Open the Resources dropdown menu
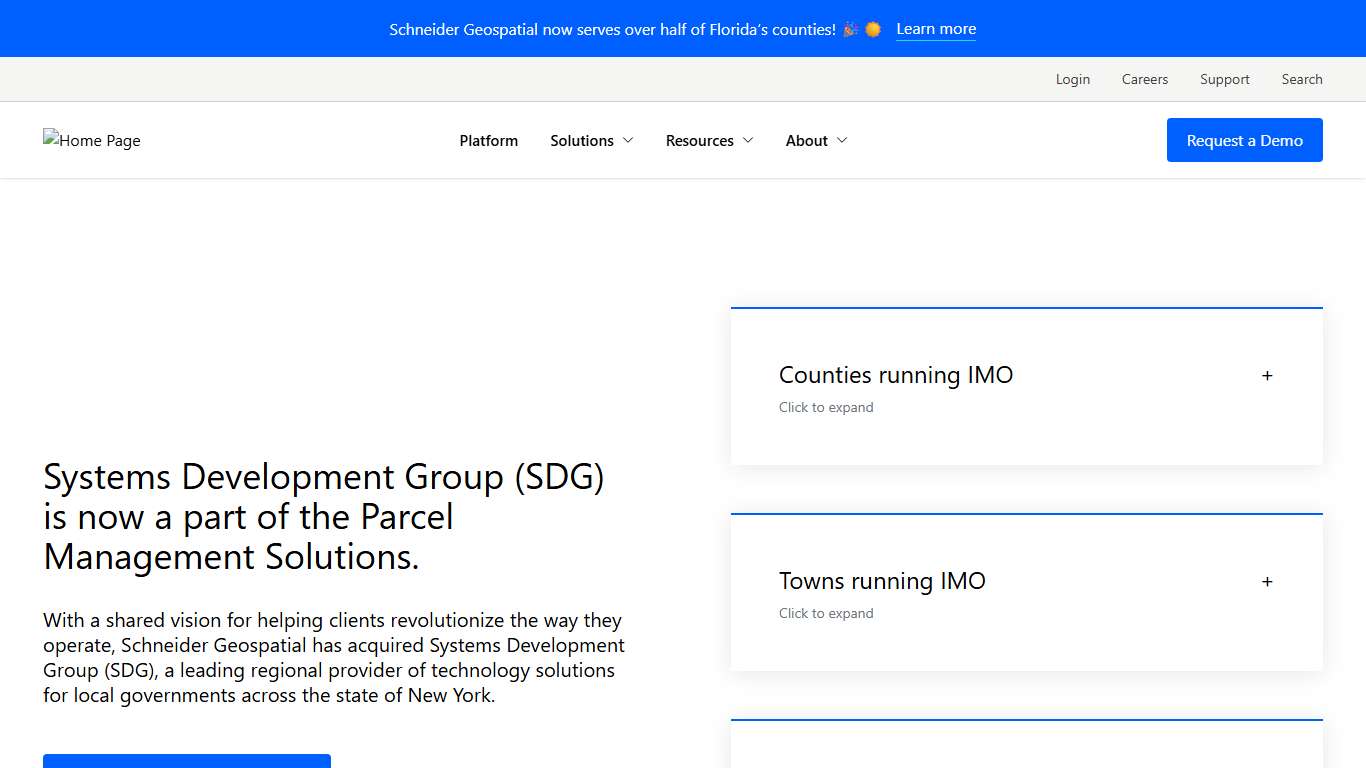Screen dimensions: 1366x768 pos(709,140)
